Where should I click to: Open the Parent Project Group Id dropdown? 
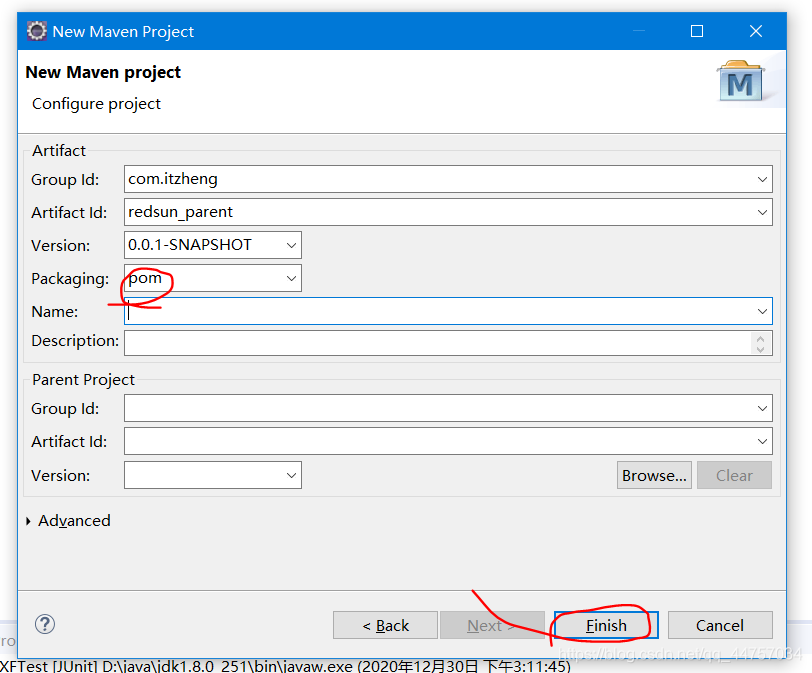coord(762,408)
